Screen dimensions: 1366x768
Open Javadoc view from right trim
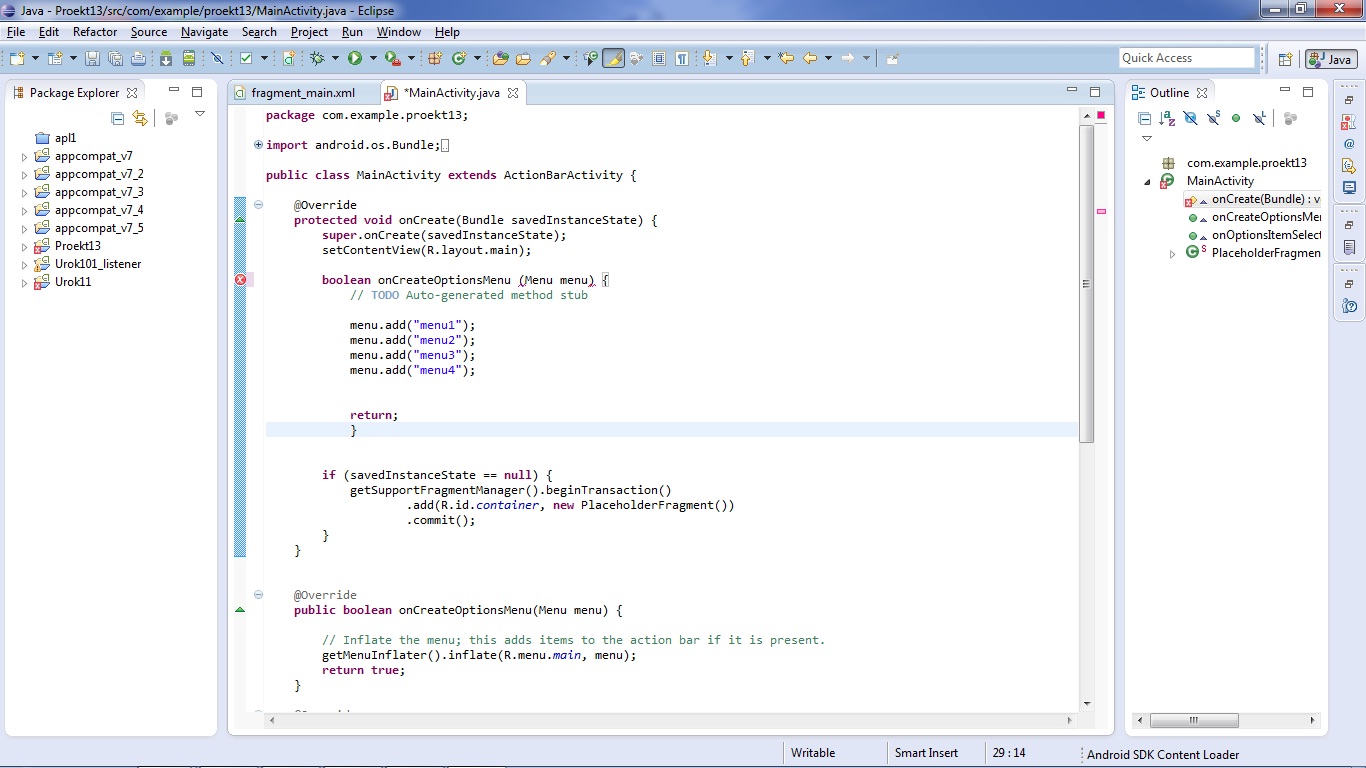click(x=1349, y=145)
